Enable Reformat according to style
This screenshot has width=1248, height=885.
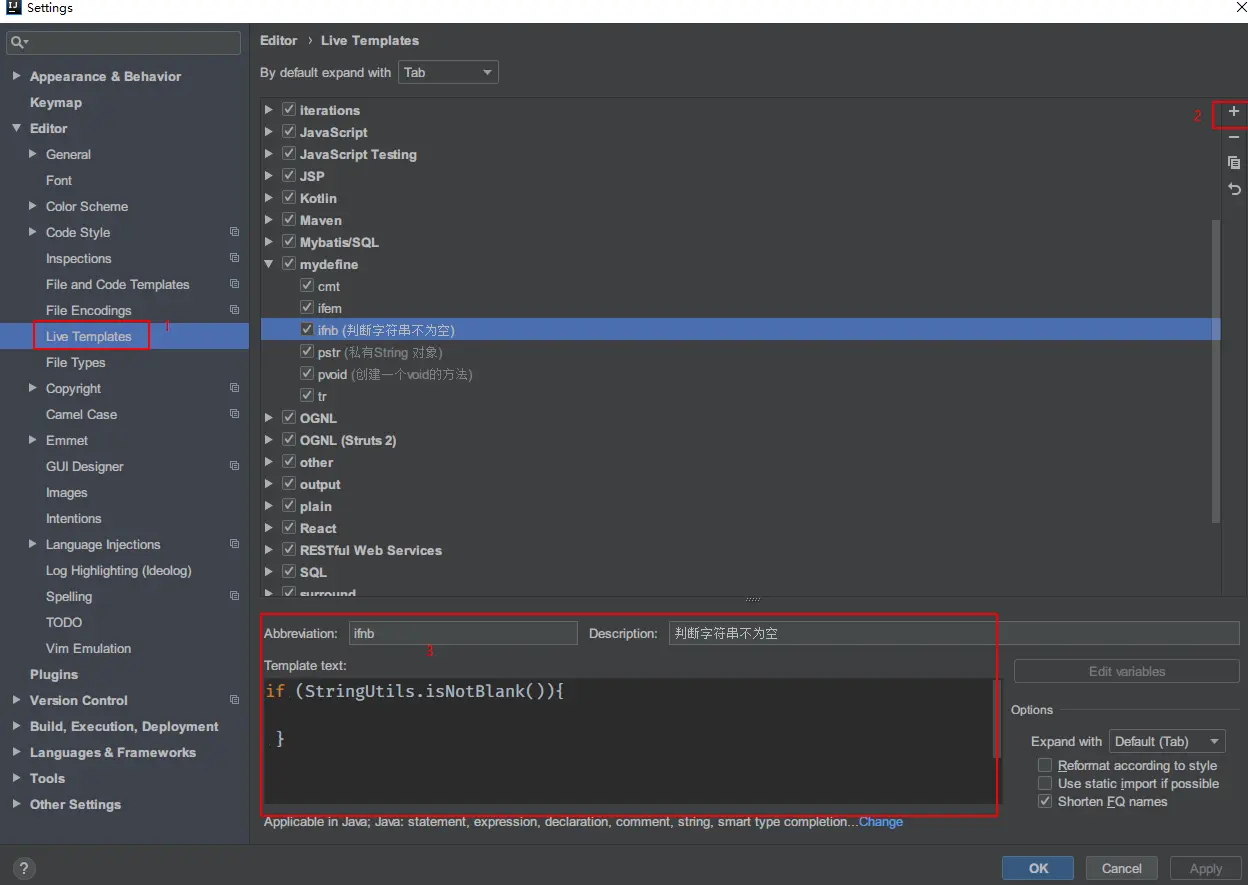[x=1045, y=765]
